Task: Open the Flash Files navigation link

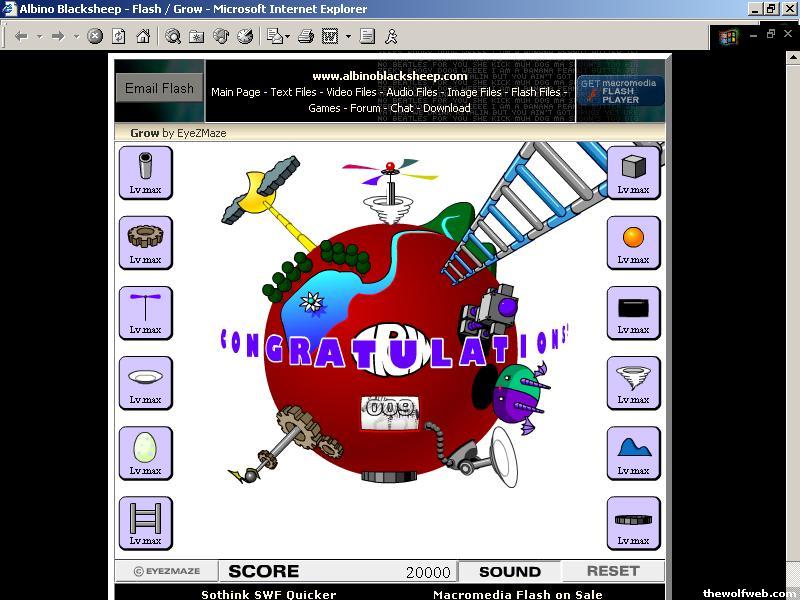Action: (536, 92)
